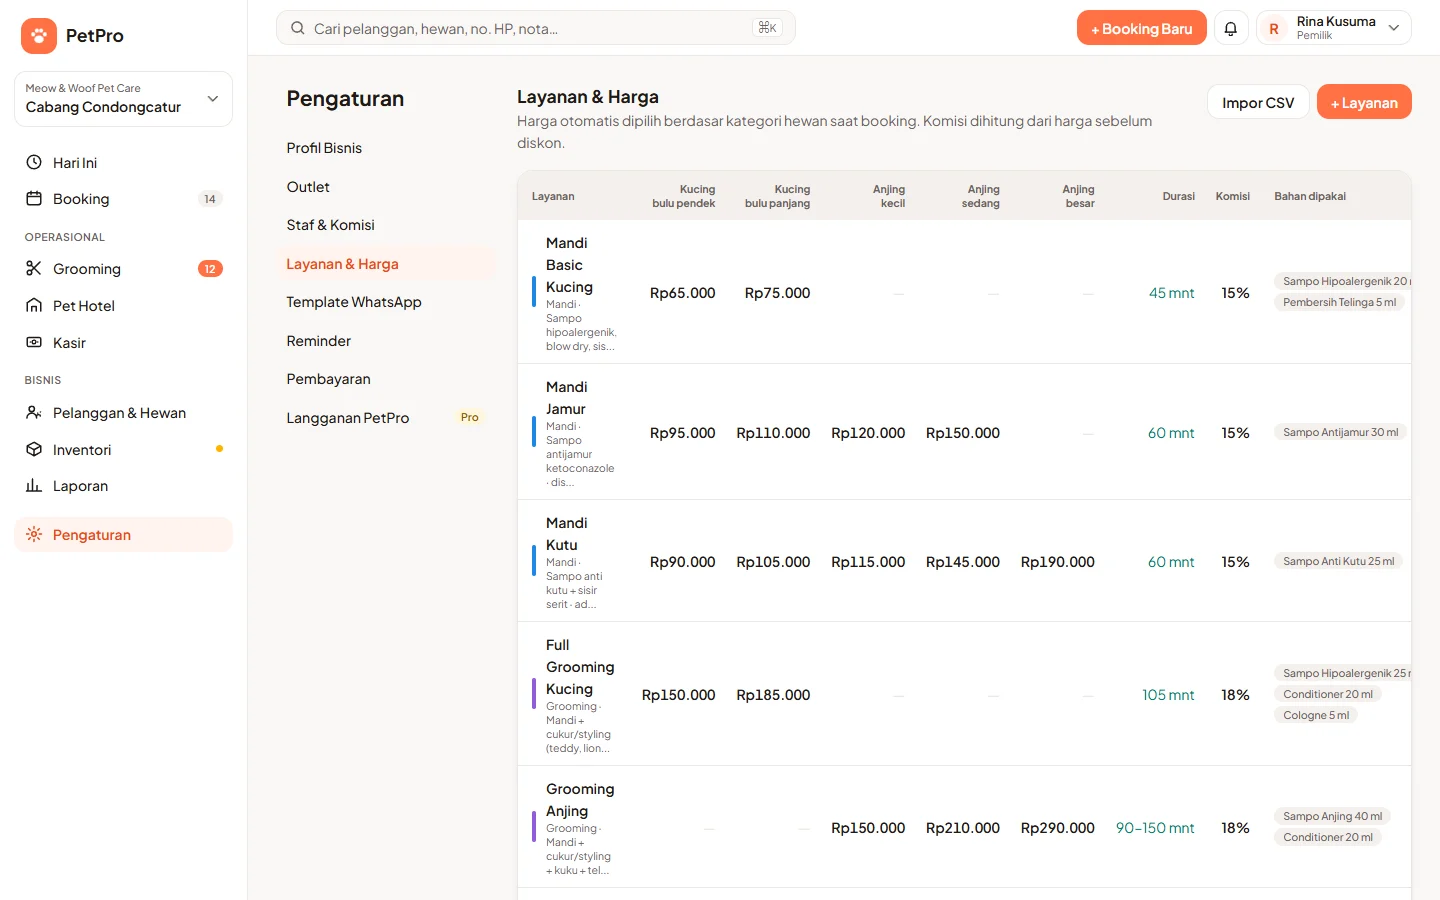Click the search magnifier icon
Image resolution: width=1440 pixels, height=900 pixels.
coord(298,28)
